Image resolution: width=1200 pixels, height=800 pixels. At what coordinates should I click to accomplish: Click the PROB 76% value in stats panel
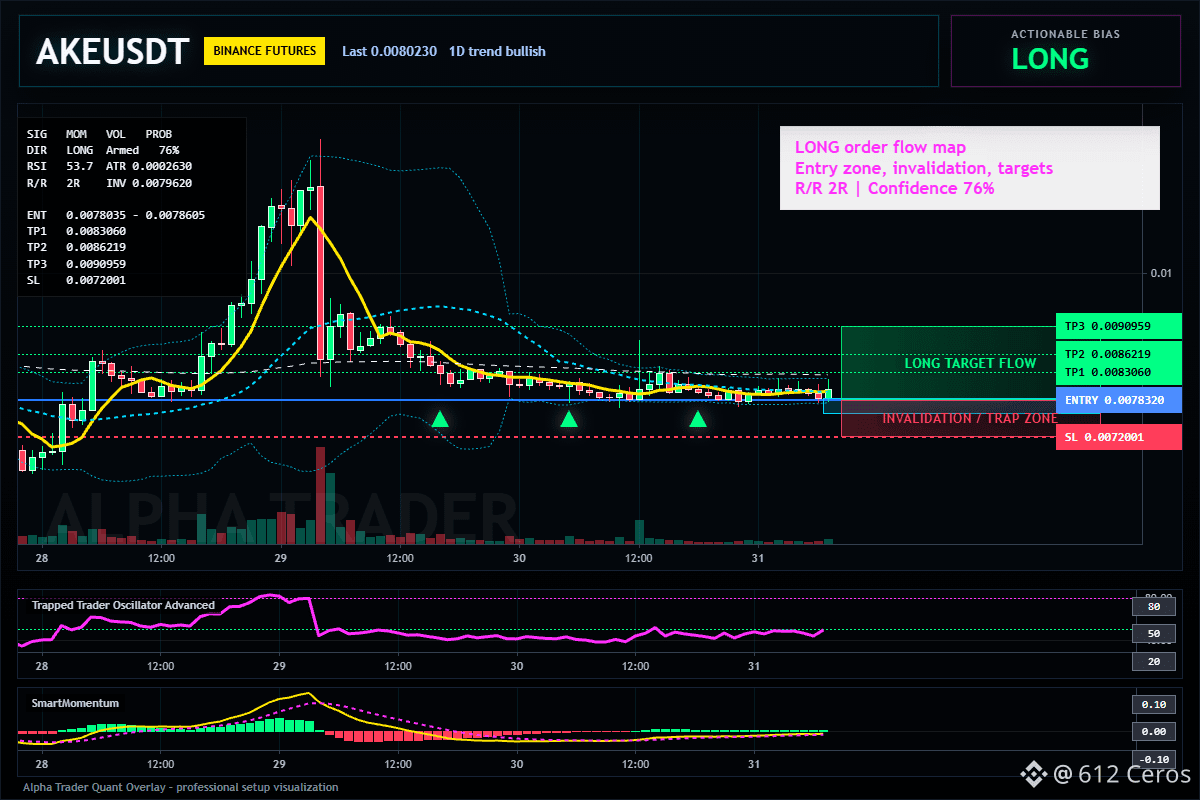pyautogui.click(x=168, y=149)
